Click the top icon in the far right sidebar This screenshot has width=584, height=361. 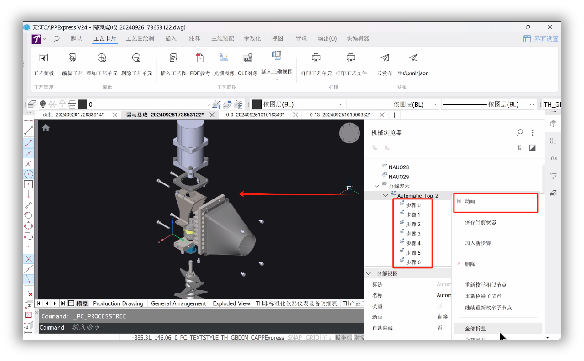coord(553,124)
